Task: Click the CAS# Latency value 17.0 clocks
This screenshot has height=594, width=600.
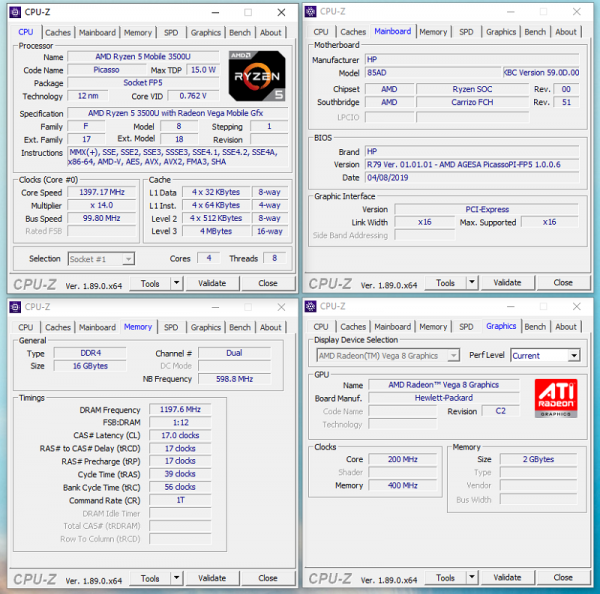Action: pos(180,436)
